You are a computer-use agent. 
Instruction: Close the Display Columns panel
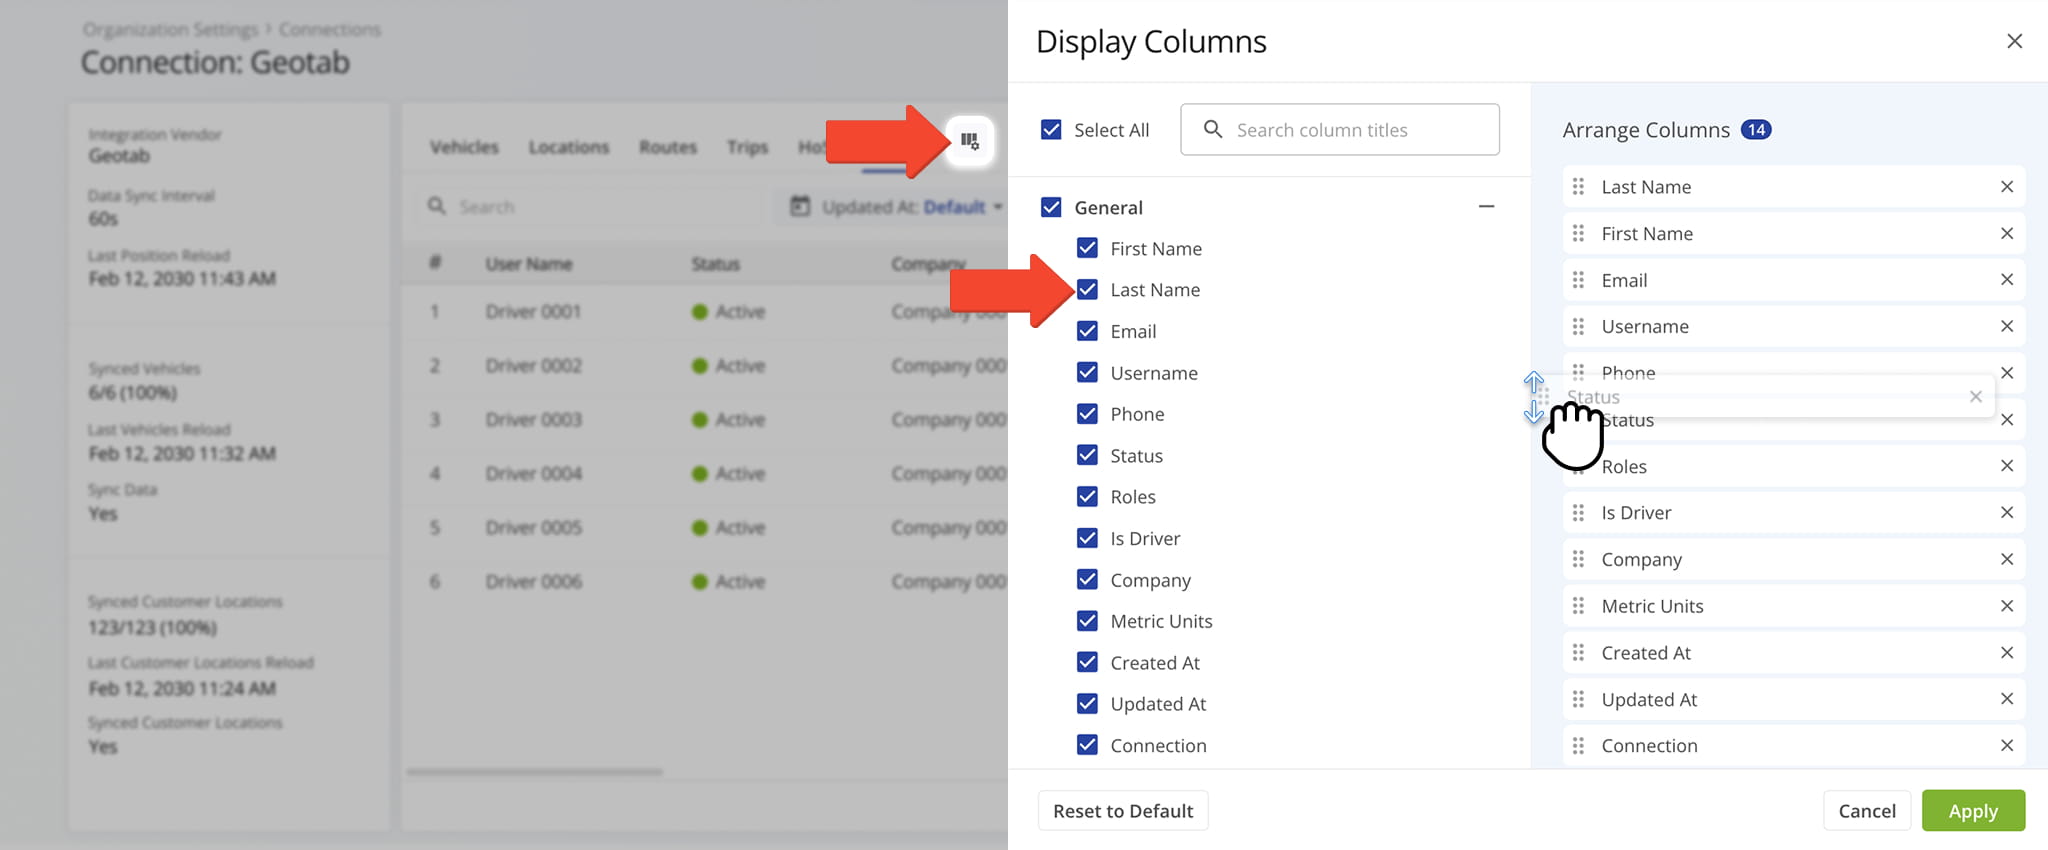(2014, 41)
